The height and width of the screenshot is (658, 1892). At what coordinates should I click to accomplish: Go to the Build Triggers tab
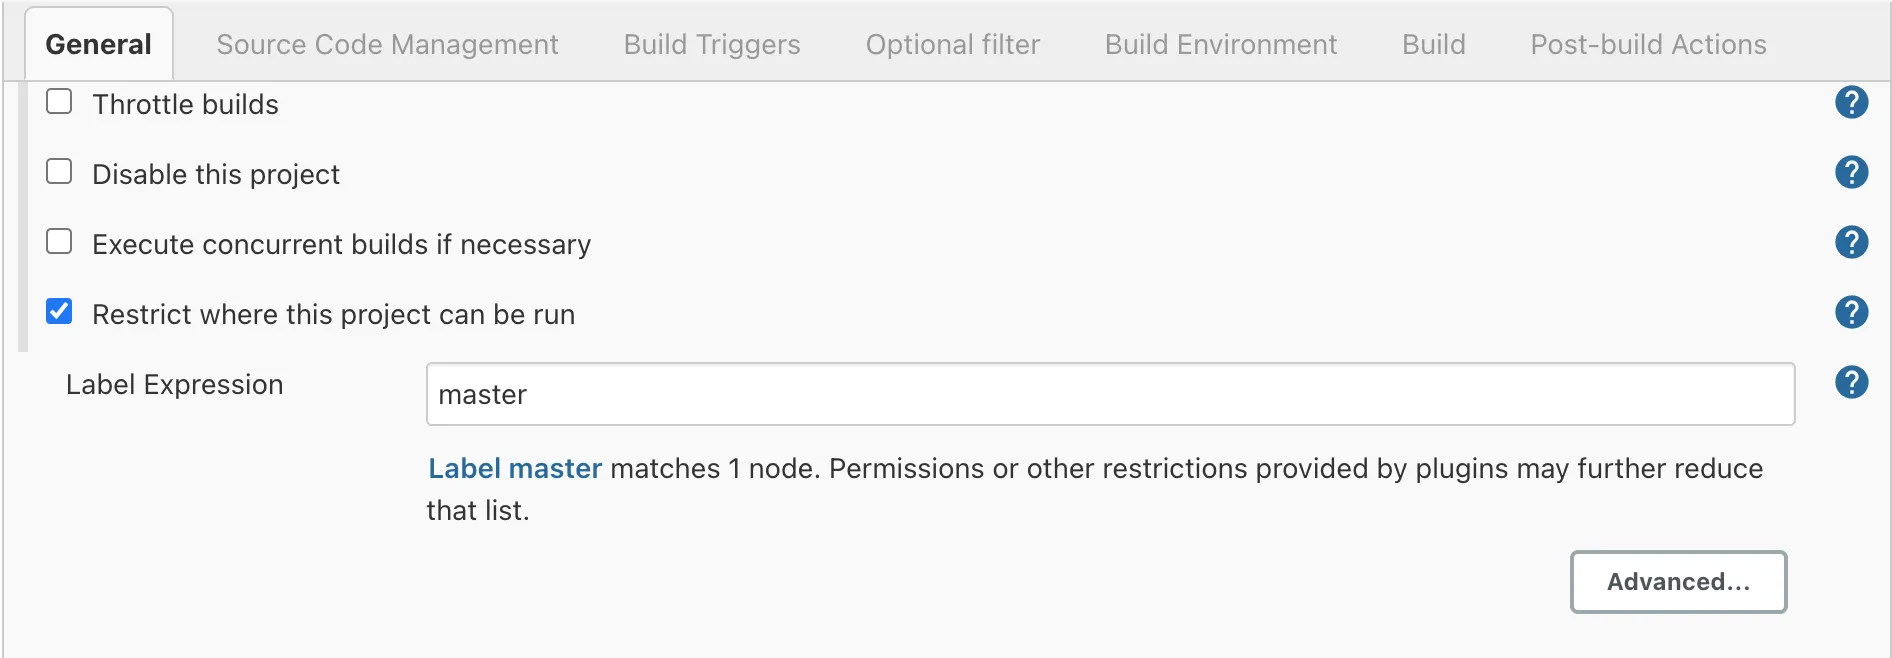point(712,45)
